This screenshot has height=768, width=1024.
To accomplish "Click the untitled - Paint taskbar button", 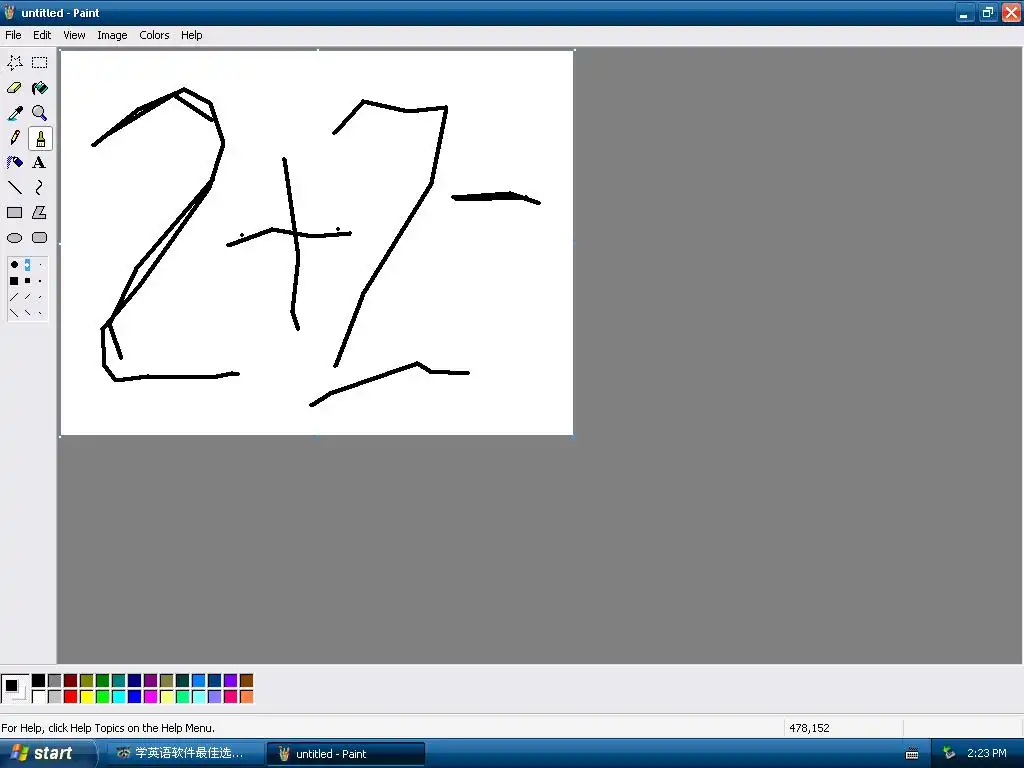I will pos(346,754).
